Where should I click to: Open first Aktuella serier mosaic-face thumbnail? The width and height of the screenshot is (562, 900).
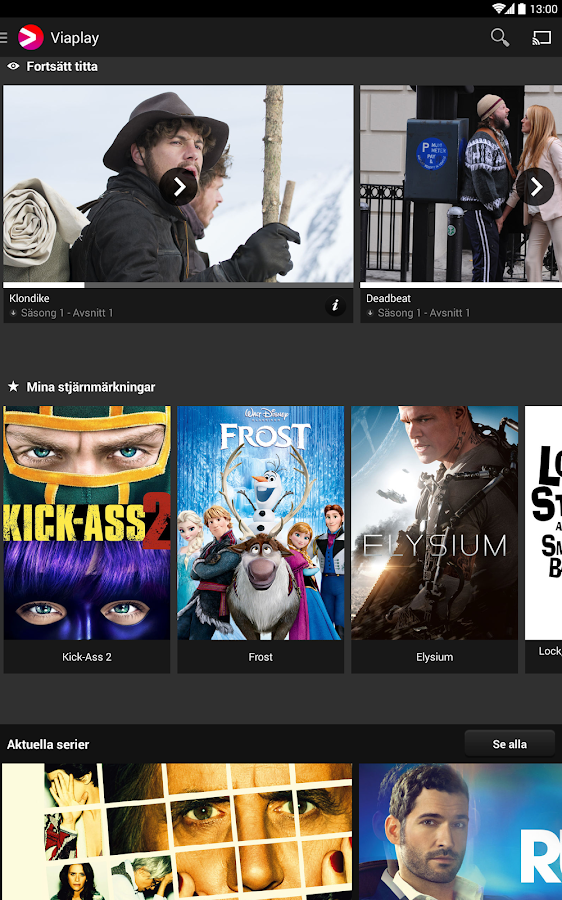pyautogui.click(x=177, y=832)
